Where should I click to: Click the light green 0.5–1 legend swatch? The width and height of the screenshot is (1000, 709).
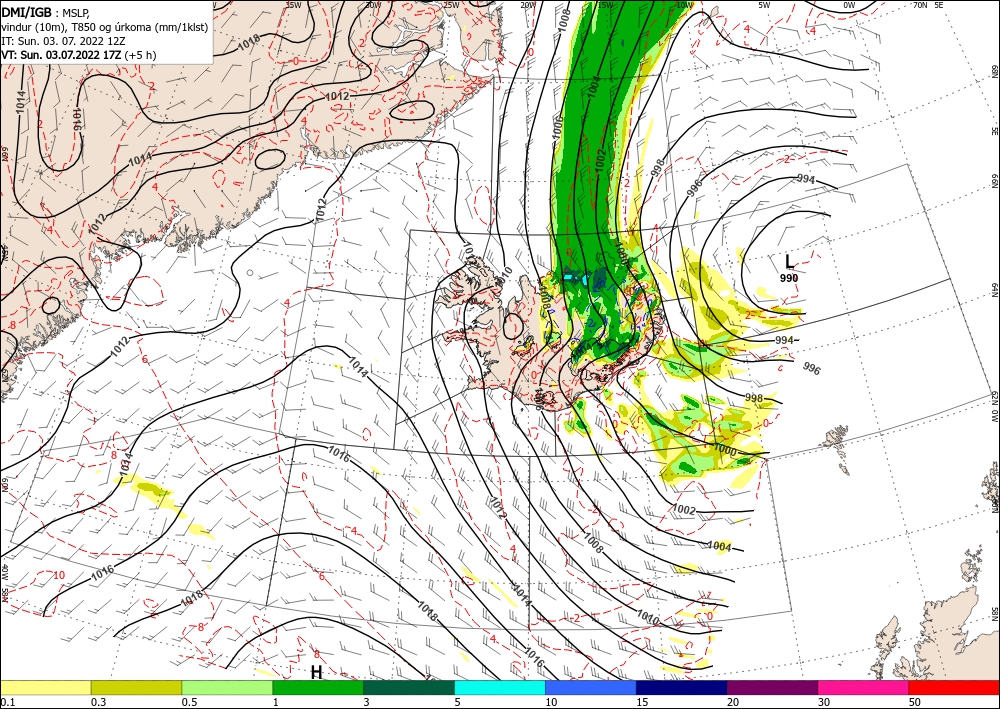coord(227,687)
